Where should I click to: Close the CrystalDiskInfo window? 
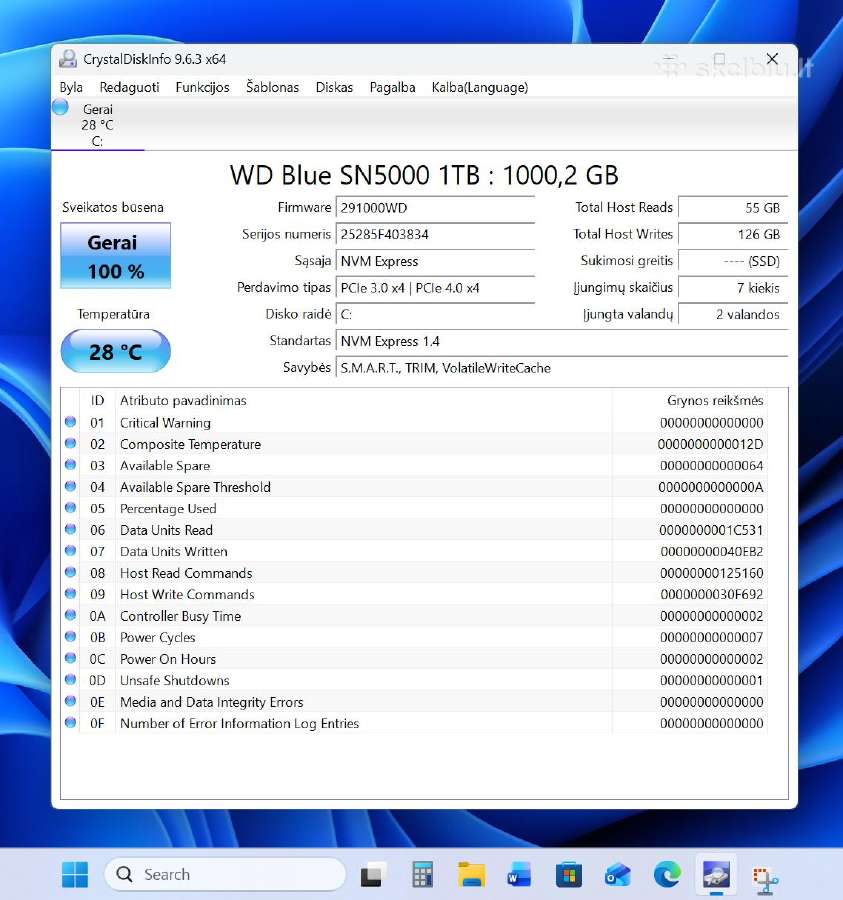772,59
